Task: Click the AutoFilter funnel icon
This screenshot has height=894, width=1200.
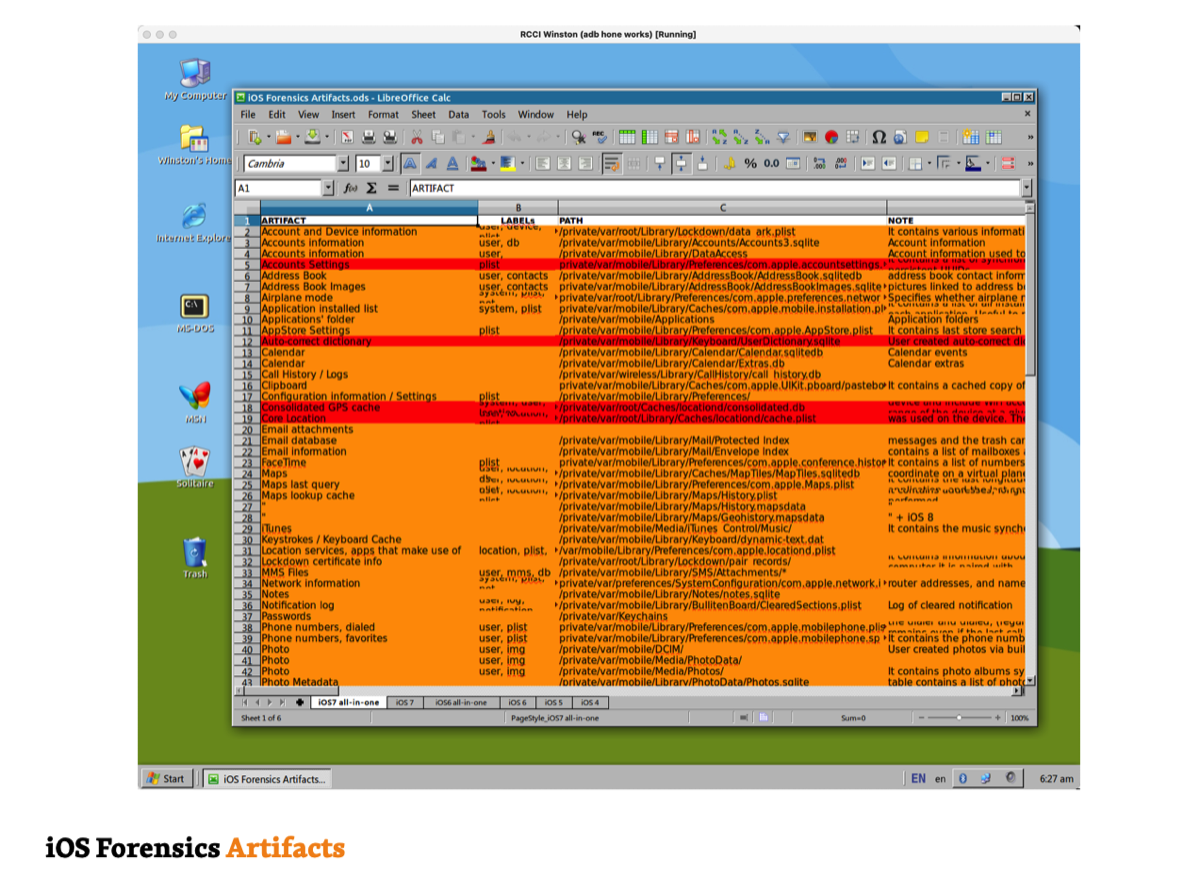Action: click(783, 138)
